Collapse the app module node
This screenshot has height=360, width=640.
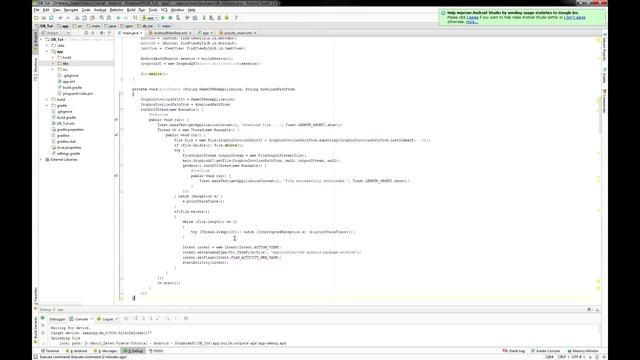pos(47,52)
